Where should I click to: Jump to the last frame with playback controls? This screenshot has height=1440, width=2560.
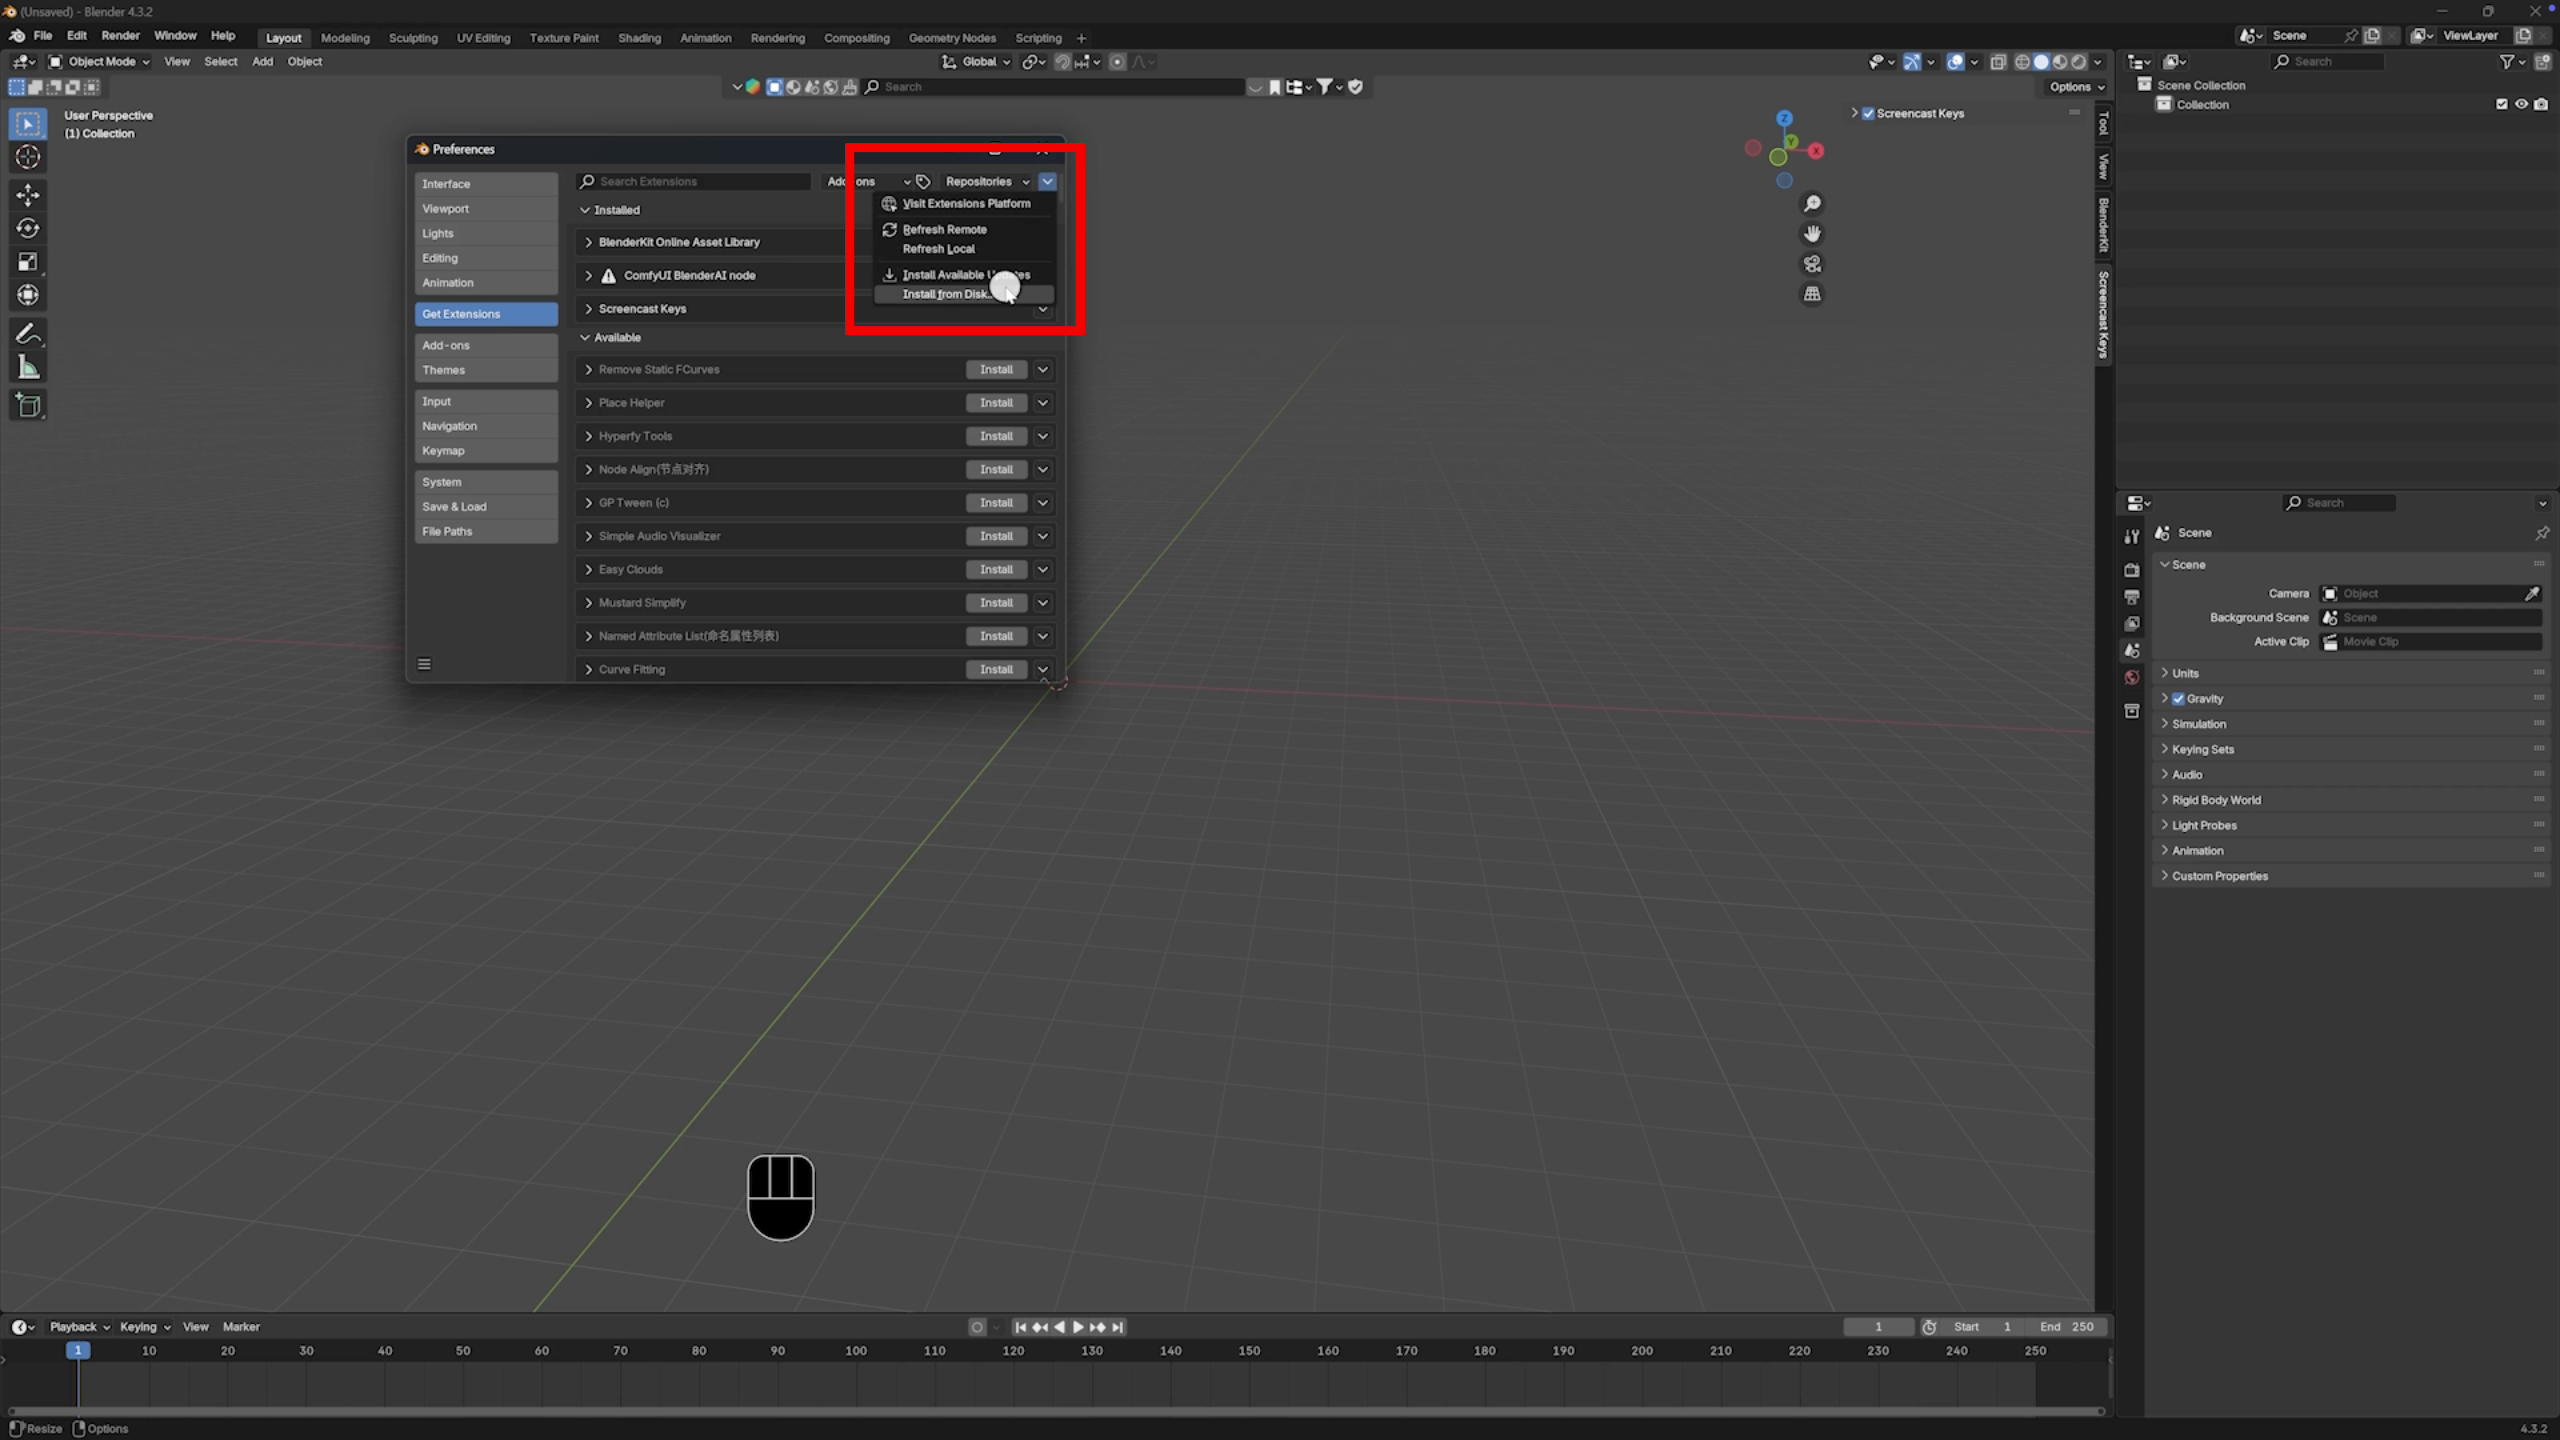click(1117, 1327)
